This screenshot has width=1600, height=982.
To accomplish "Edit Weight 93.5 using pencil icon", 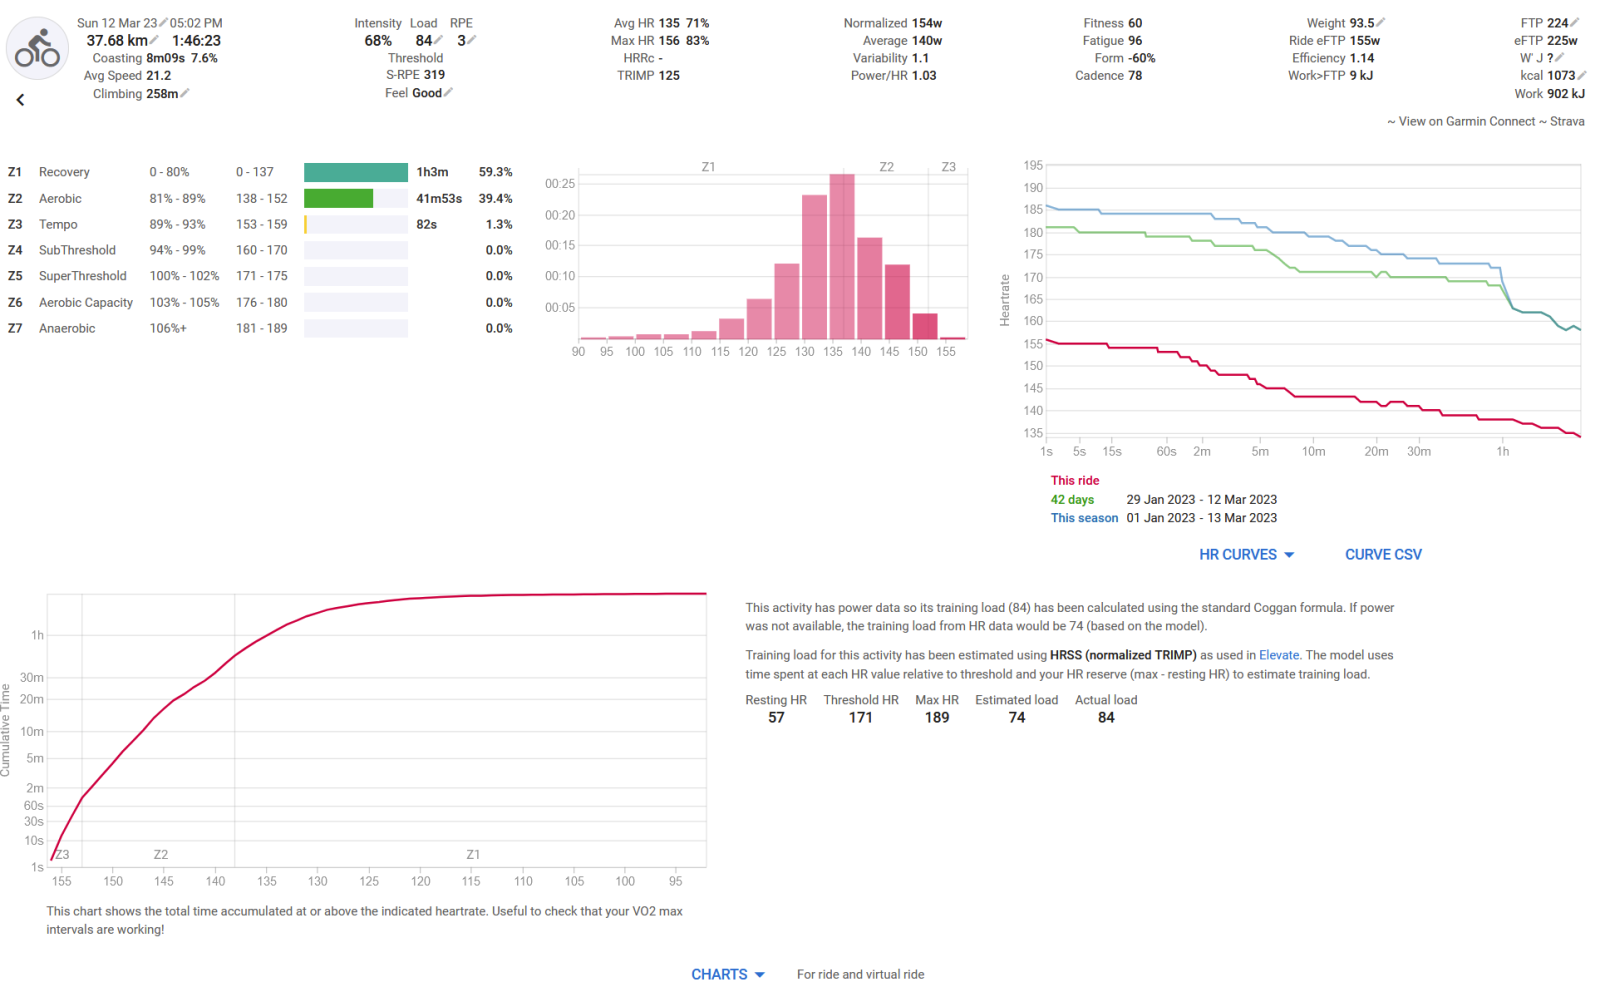I will [1381, 23].
